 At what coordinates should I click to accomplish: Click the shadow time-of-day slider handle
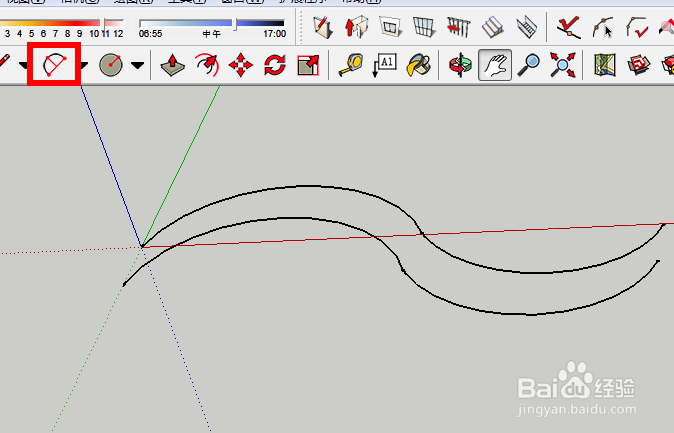coord(234,23)
